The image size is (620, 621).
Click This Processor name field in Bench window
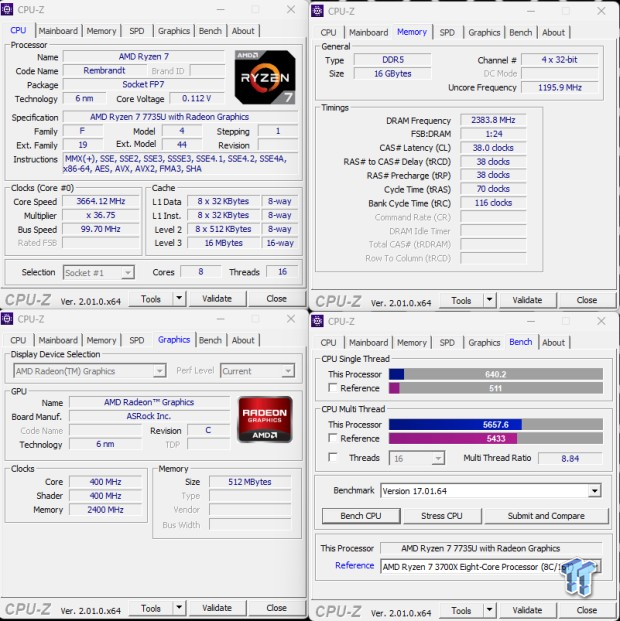[x=491, y=549]
